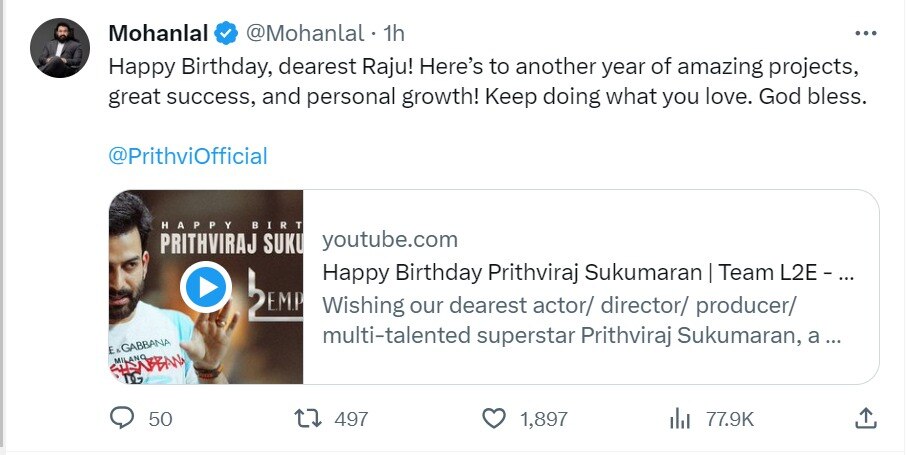Image resolution: width=906 pixels, height=455 pixels.
Task: Open the @Mohanlal handle link
Action: click(x=305, y=33)
